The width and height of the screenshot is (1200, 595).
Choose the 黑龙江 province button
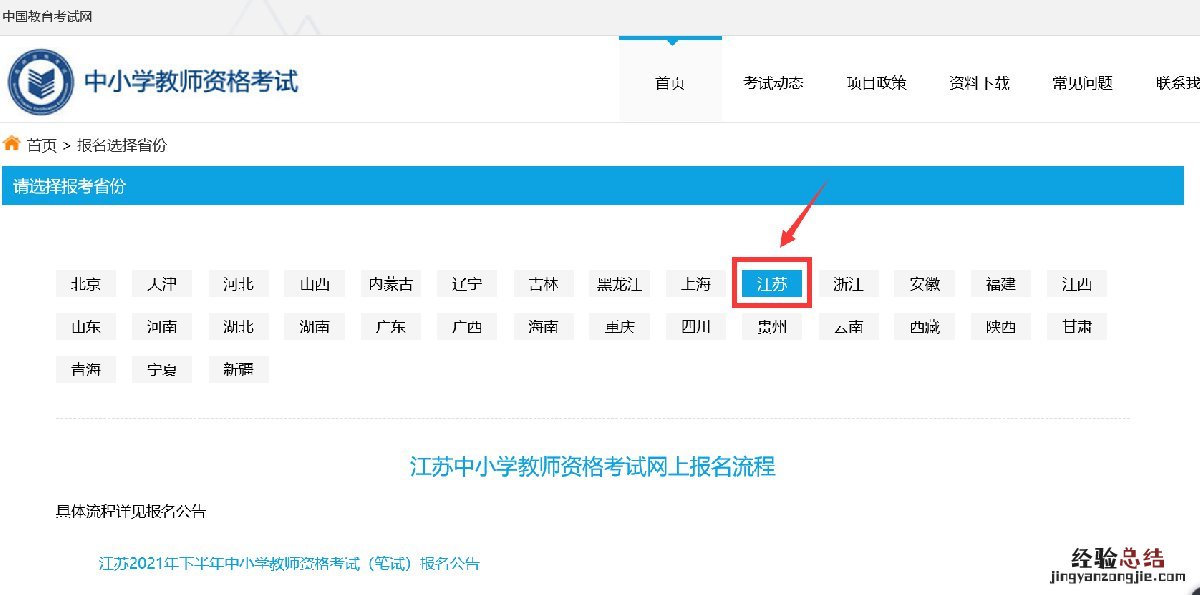click(619, 284)
